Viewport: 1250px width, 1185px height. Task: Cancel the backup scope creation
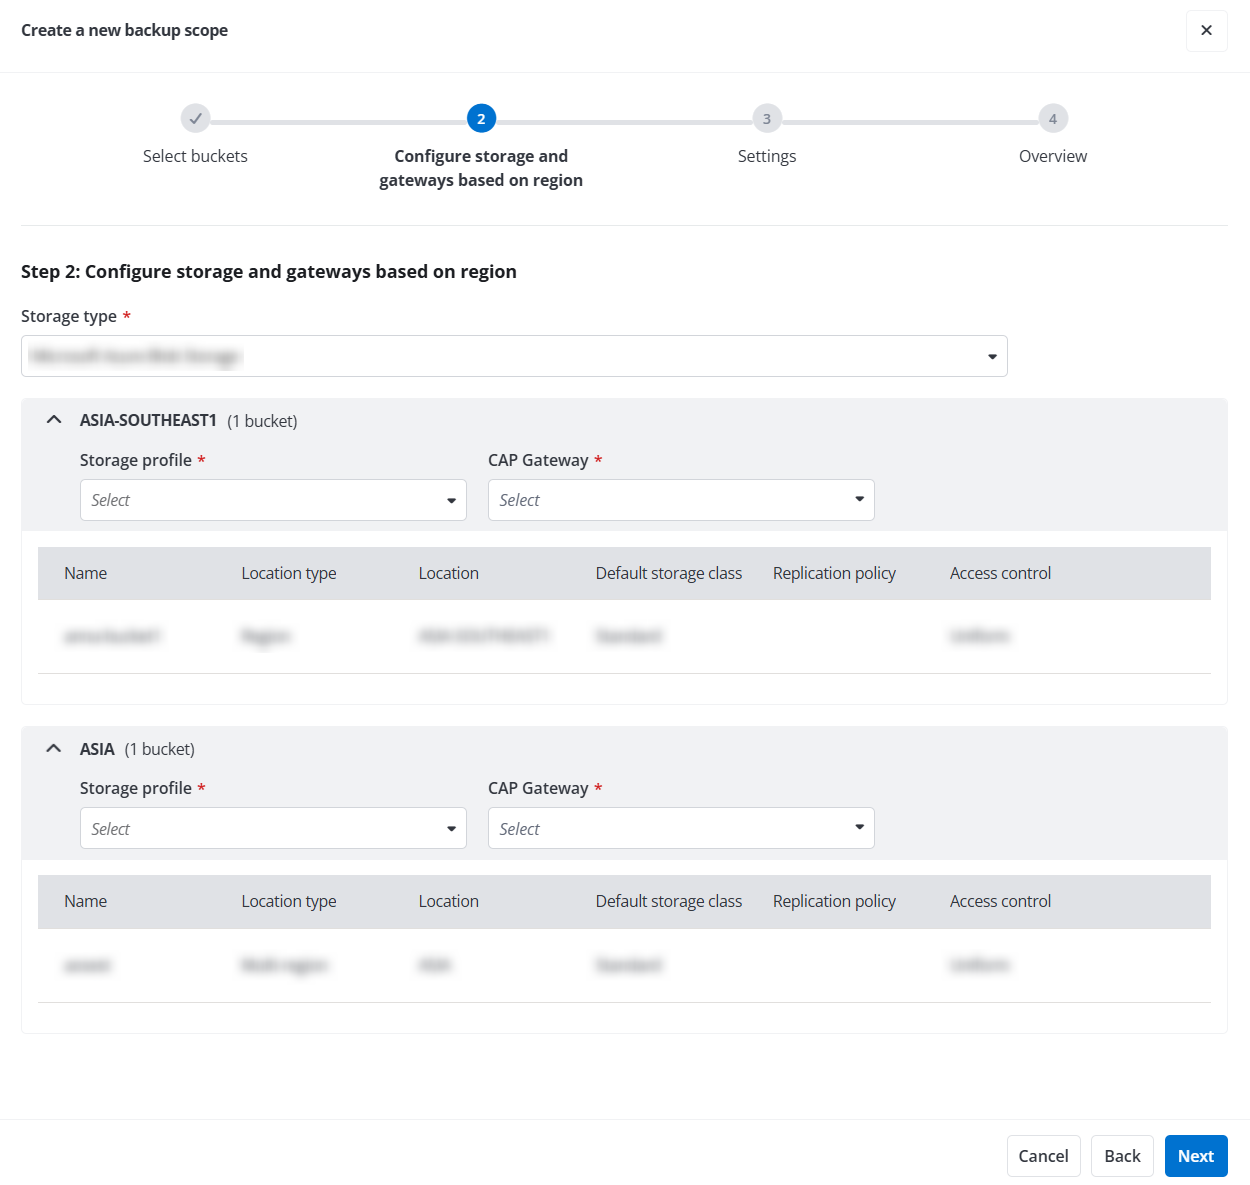[1043, 1155]
